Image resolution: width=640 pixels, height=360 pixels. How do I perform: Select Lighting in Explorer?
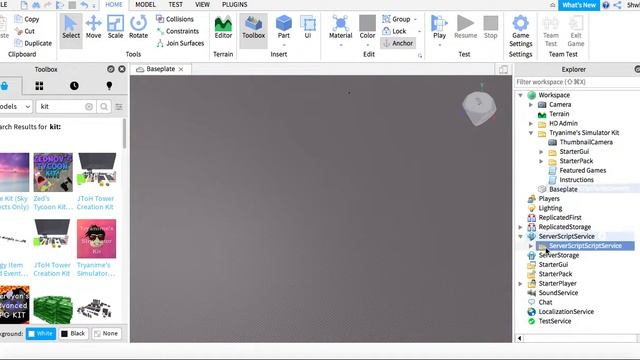[x=550, y=208]
